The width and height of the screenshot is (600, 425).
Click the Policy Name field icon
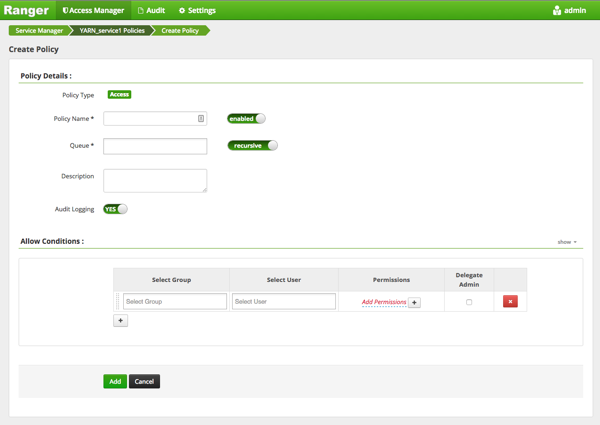pos(201,119)
